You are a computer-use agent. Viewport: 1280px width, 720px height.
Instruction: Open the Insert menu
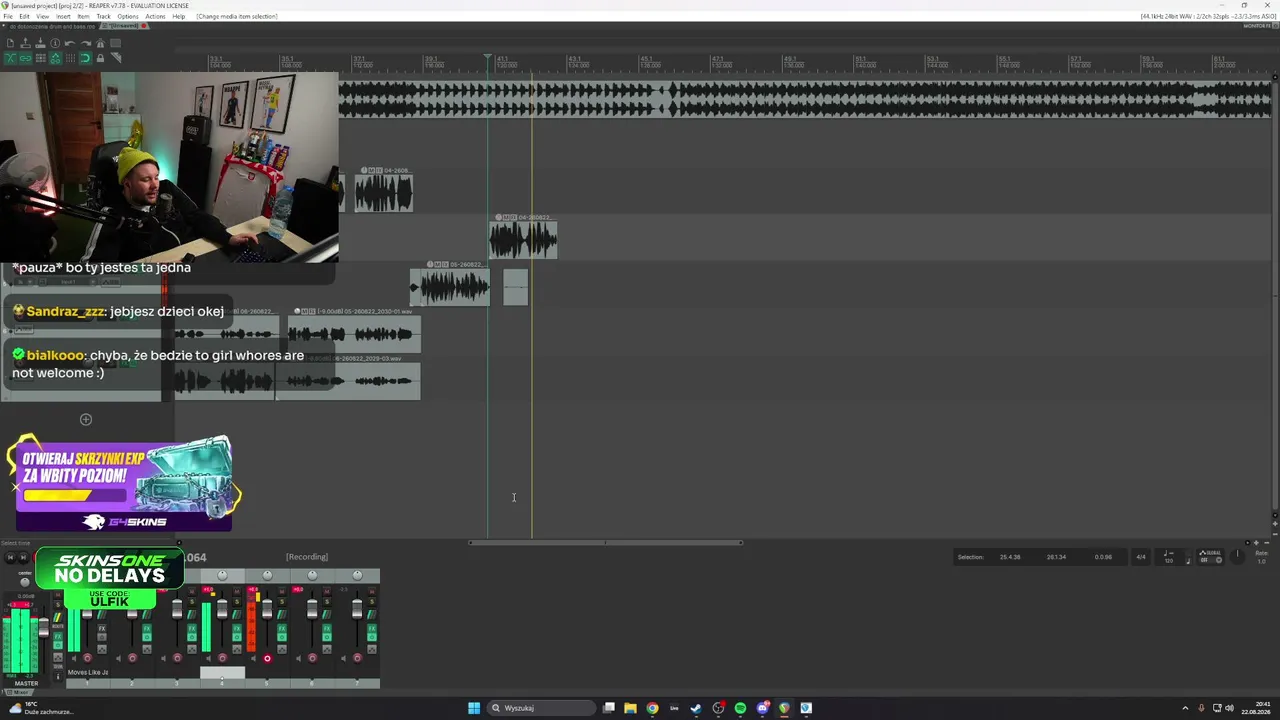point(64,17)
